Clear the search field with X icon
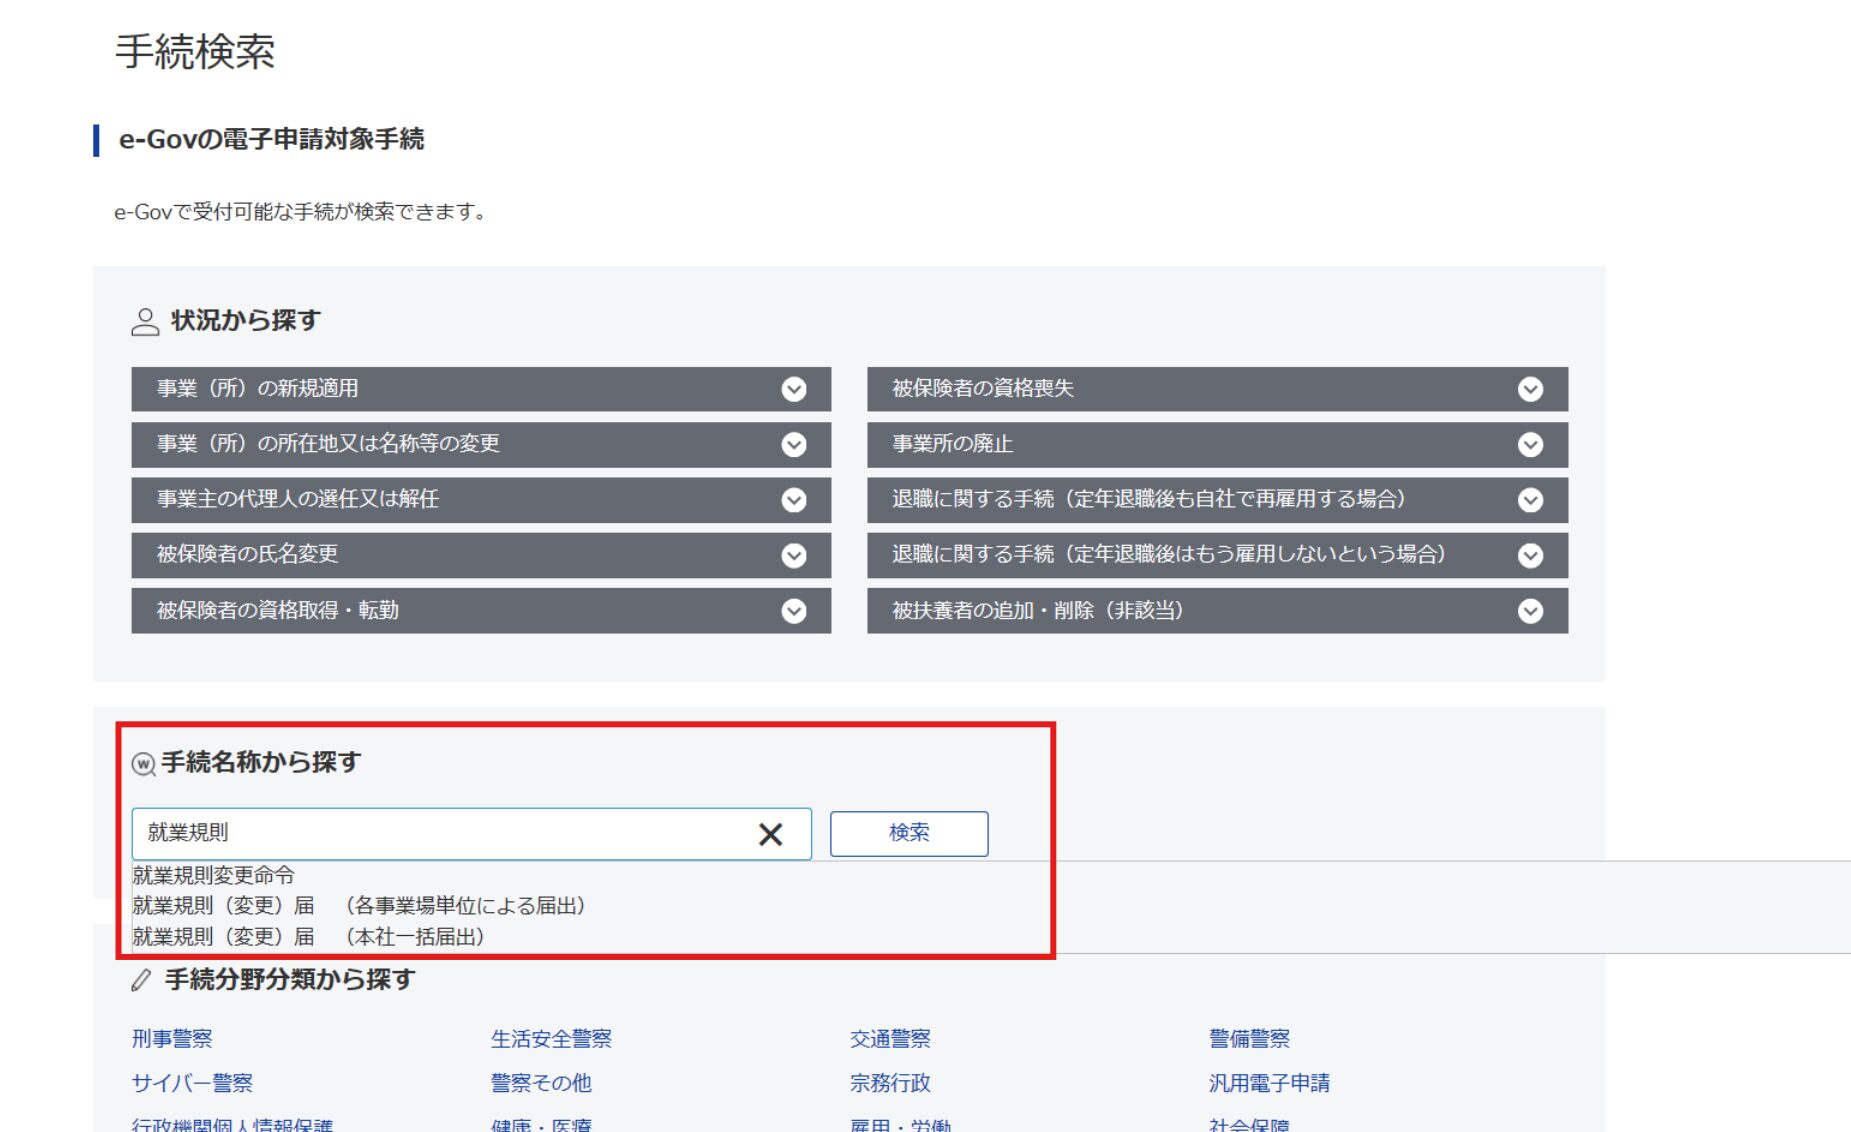 tap(770, 834)
